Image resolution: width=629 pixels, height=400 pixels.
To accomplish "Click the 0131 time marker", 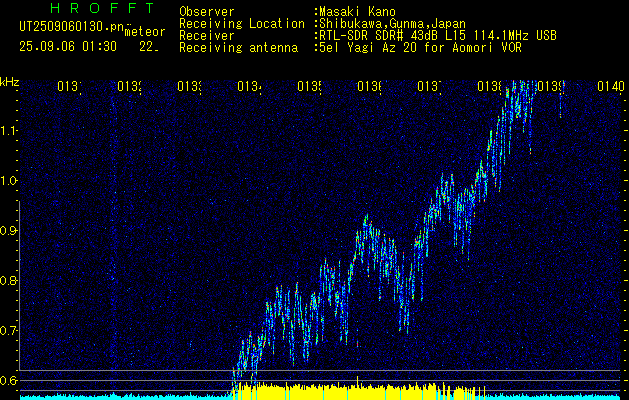I will coord(69,86).
